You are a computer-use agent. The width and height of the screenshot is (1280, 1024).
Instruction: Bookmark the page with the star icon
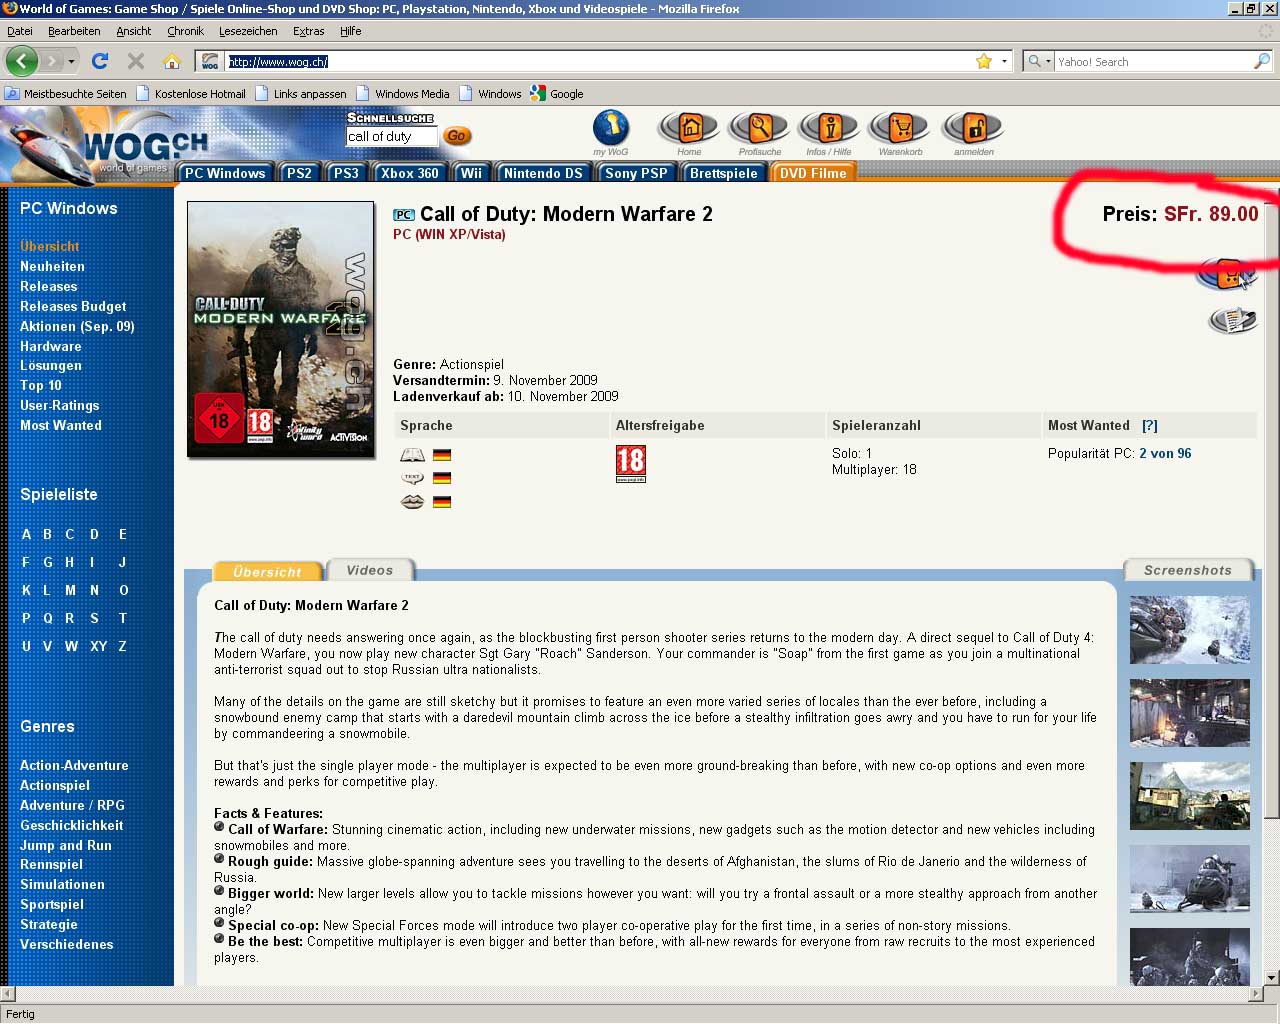(984, 61)
